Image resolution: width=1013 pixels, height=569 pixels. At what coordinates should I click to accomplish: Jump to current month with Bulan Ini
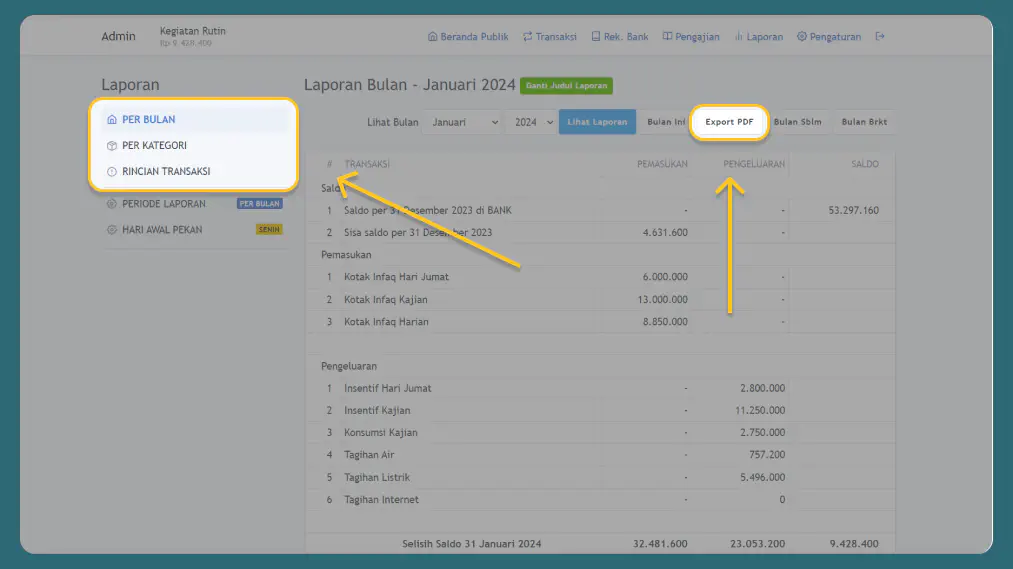[x=664, y=122]
